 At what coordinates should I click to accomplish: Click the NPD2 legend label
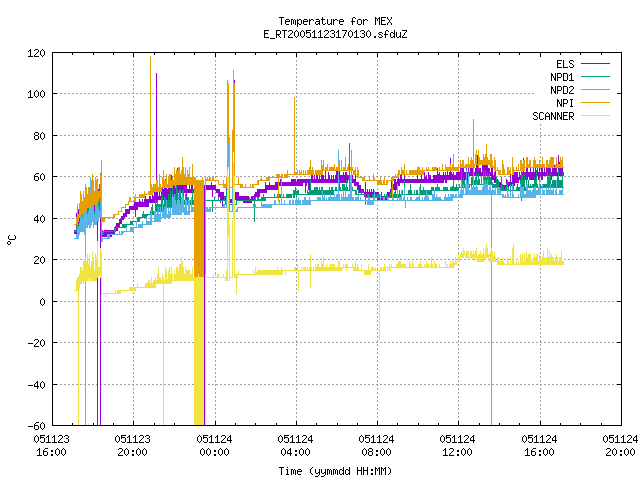point(562,90)
